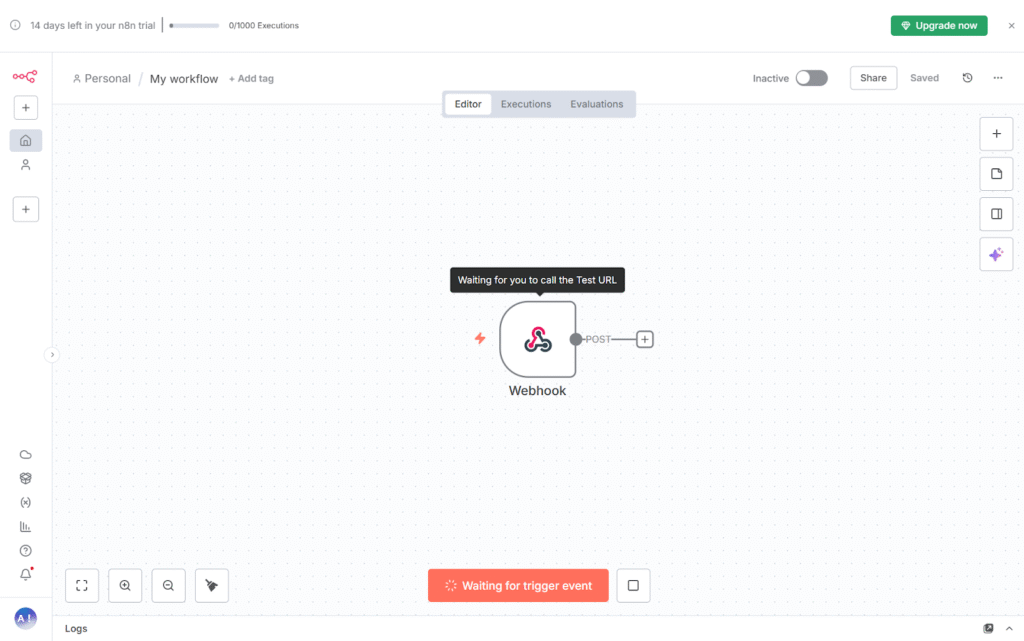Switch to the Evaluations tab
This screenshot has height=641, width=1024.
pyautogui.click(x=596, y=104)
